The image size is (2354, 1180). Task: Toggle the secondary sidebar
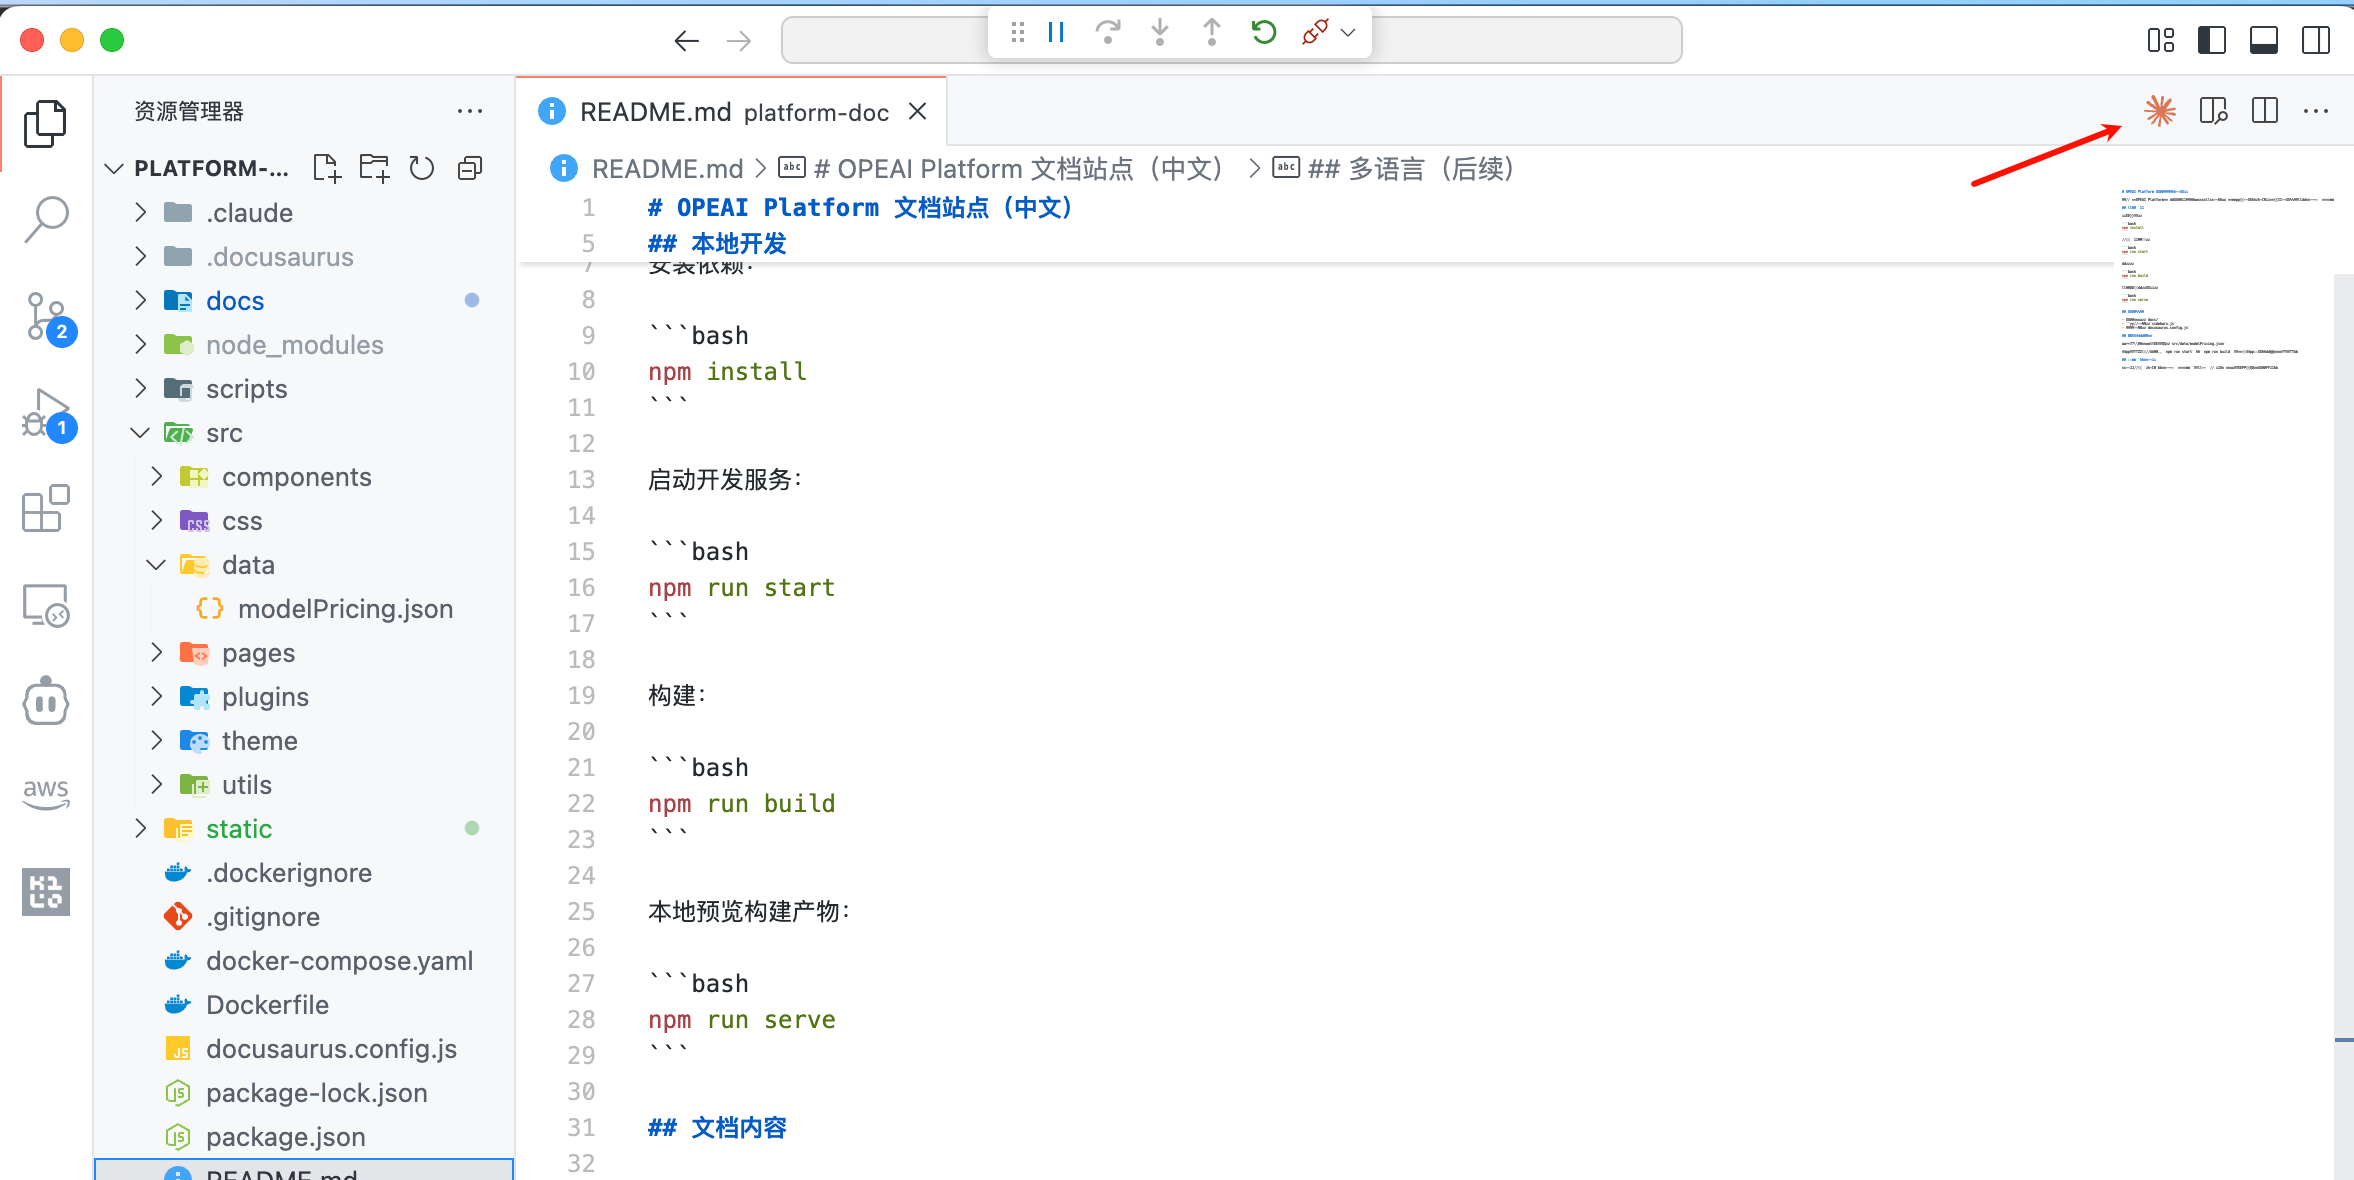[x=2316, y=40]
